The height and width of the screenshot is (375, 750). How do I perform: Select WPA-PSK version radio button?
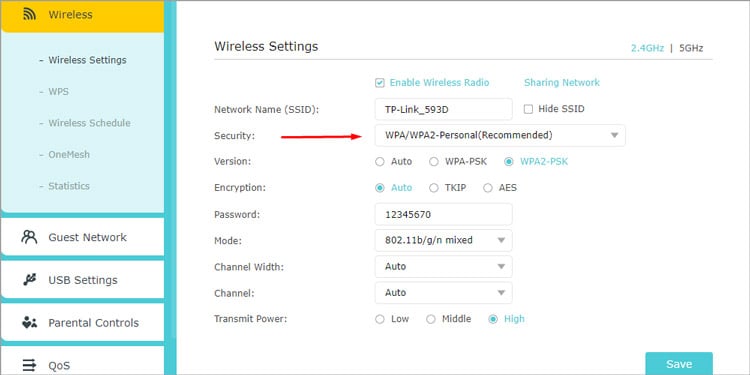[x=434, y=162]
